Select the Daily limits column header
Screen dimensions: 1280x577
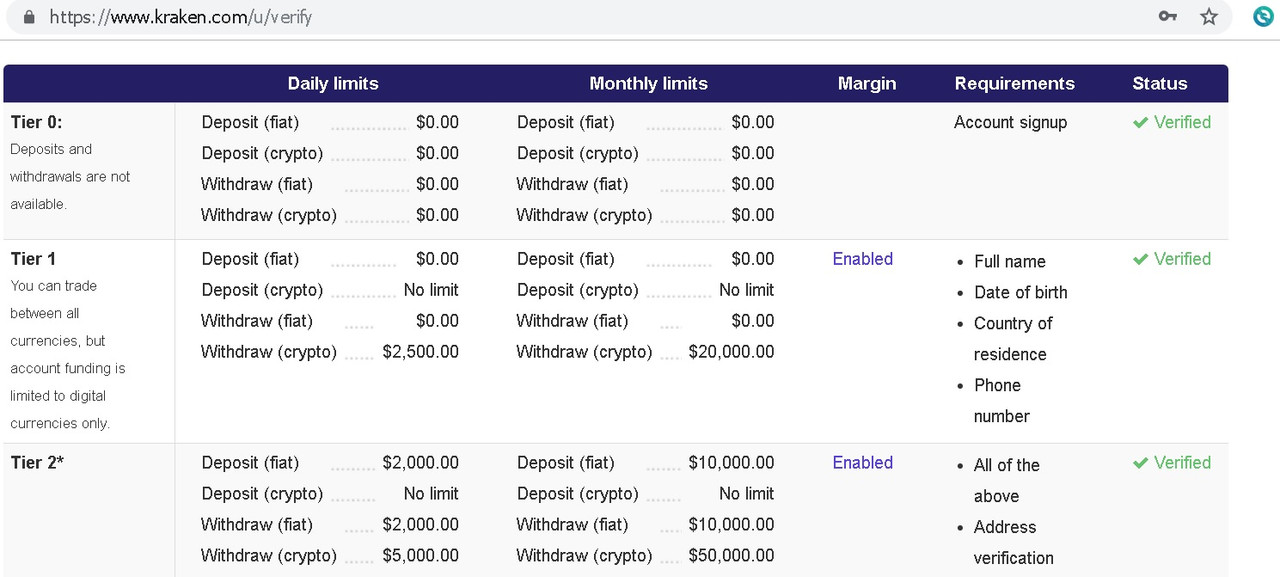pos(333,84)
